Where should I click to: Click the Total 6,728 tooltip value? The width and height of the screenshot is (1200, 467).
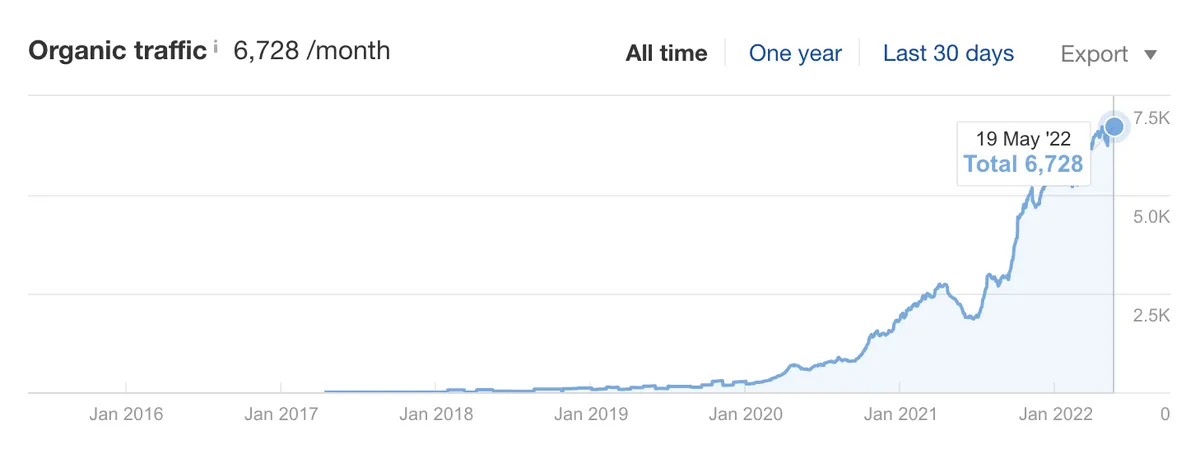[x=1023, y=164]
